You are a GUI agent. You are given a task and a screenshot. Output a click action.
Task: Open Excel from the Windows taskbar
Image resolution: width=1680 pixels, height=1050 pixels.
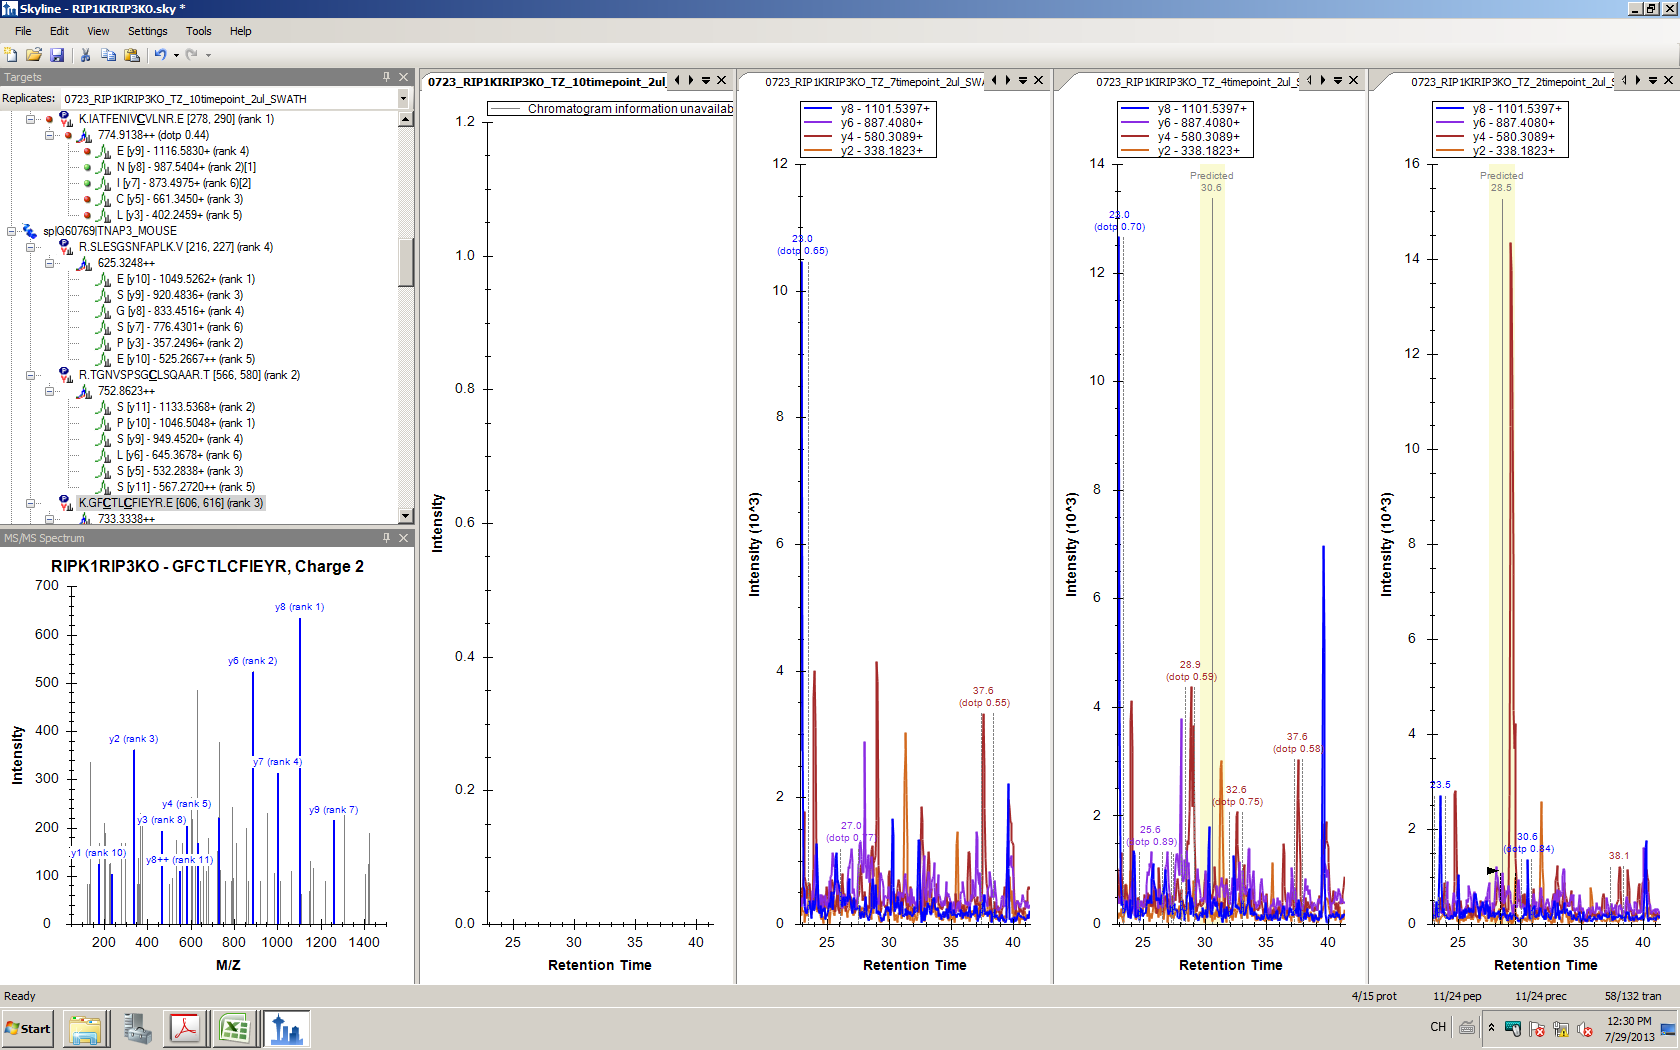point(235,1028)
